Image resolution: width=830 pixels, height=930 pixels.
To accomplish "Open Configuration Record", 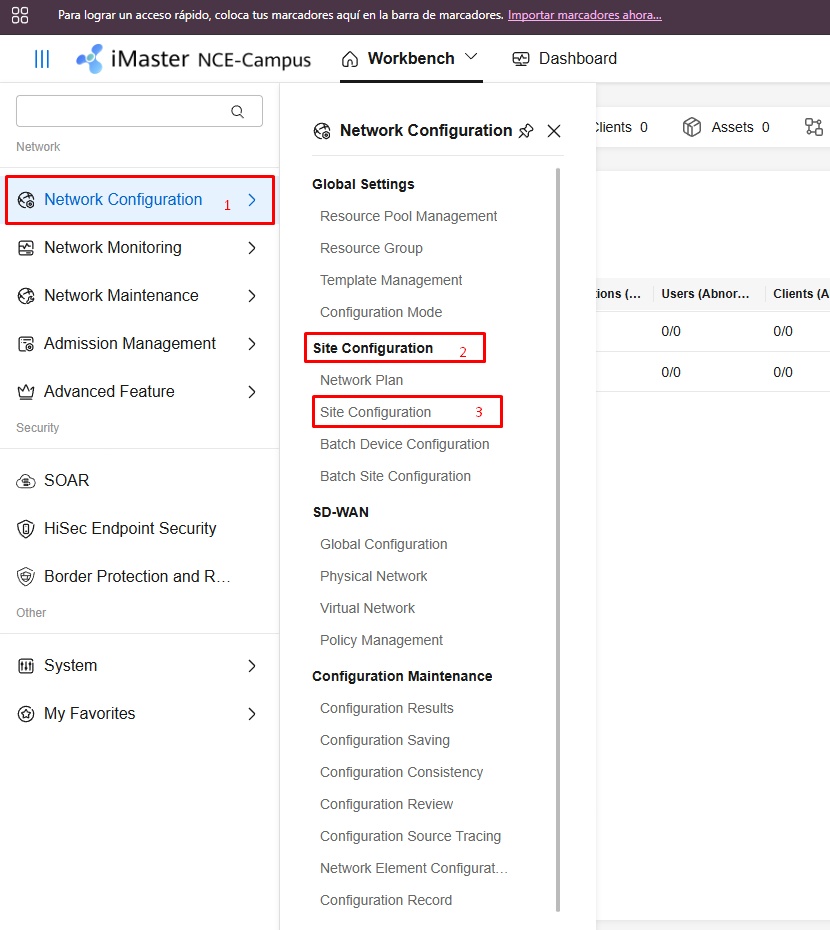I will [x=386, y=901].
